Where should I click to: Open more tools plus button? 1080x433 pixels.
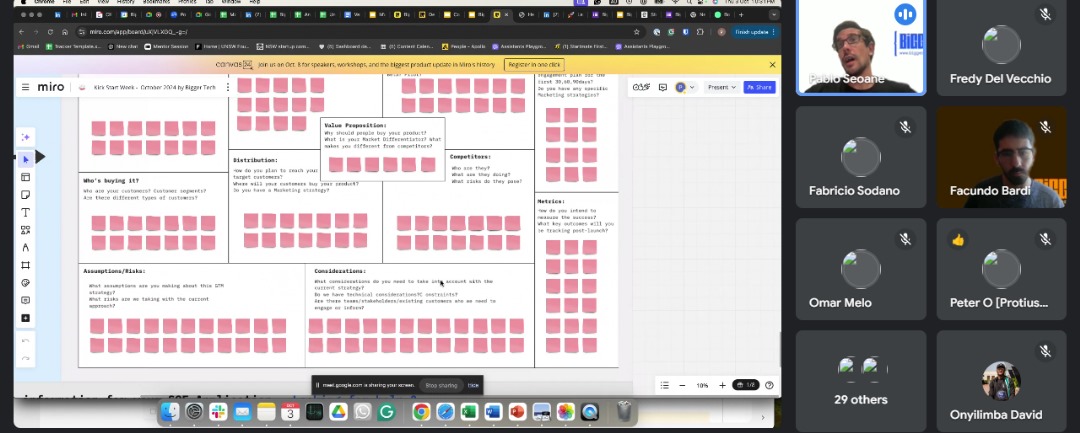tap(25, 318)
